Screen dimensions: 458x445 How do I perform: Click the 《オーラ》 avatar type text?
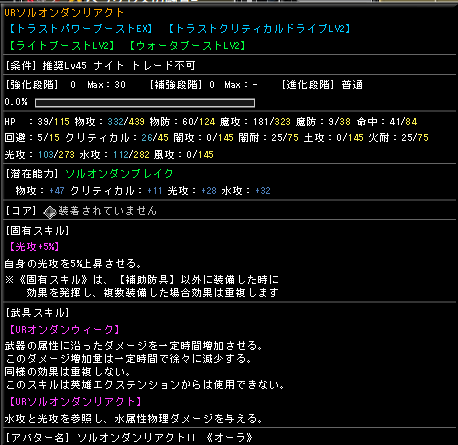[x=229, y=438]
